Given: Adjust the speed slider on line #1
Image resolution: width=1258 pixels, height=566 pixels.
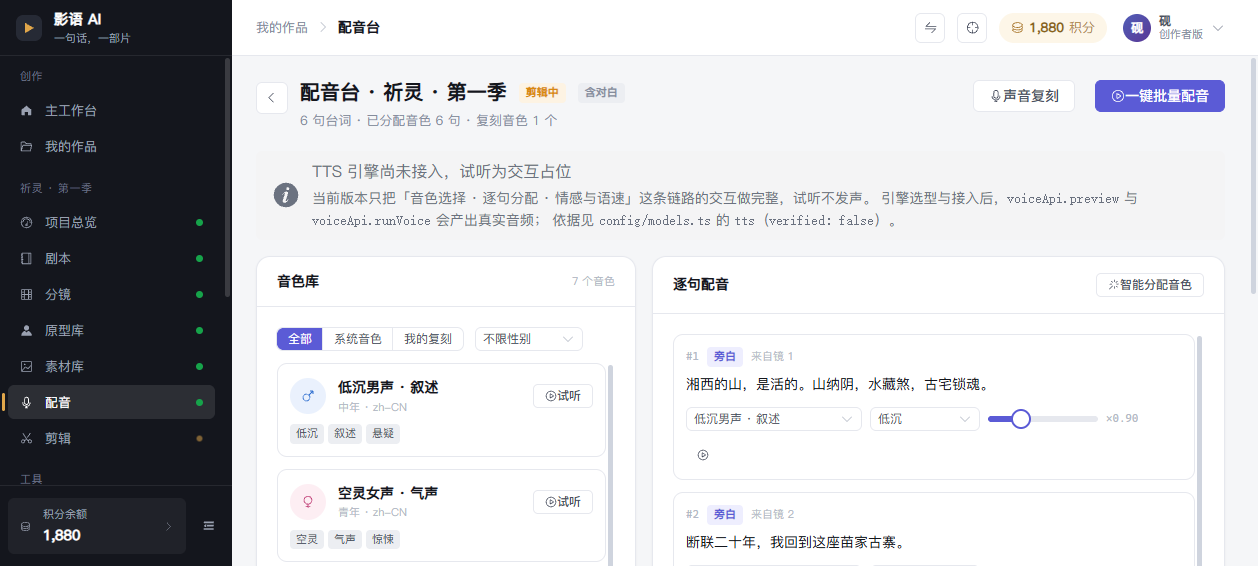Looking at the screenshot, I should (x=1043, y=419).
